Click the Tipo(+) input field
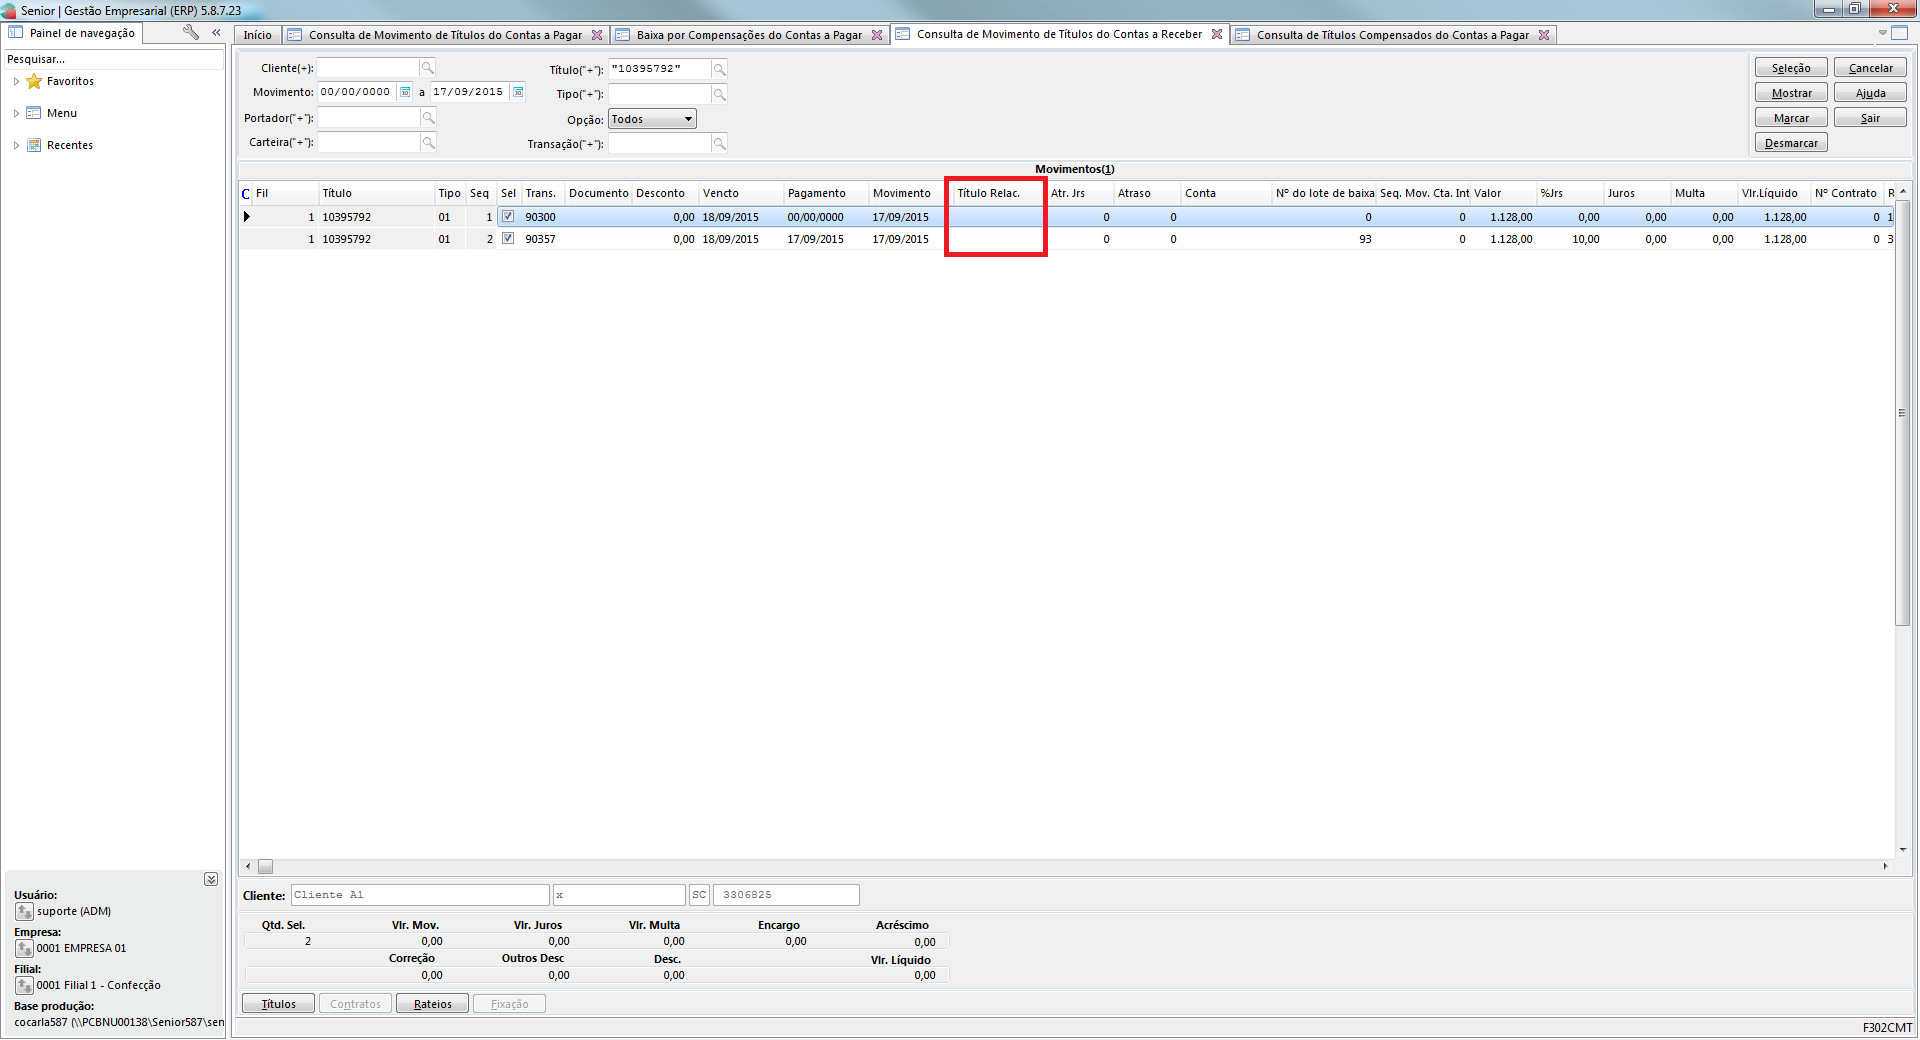Viewport: 1920px width, 1040px height. [660, 94]
